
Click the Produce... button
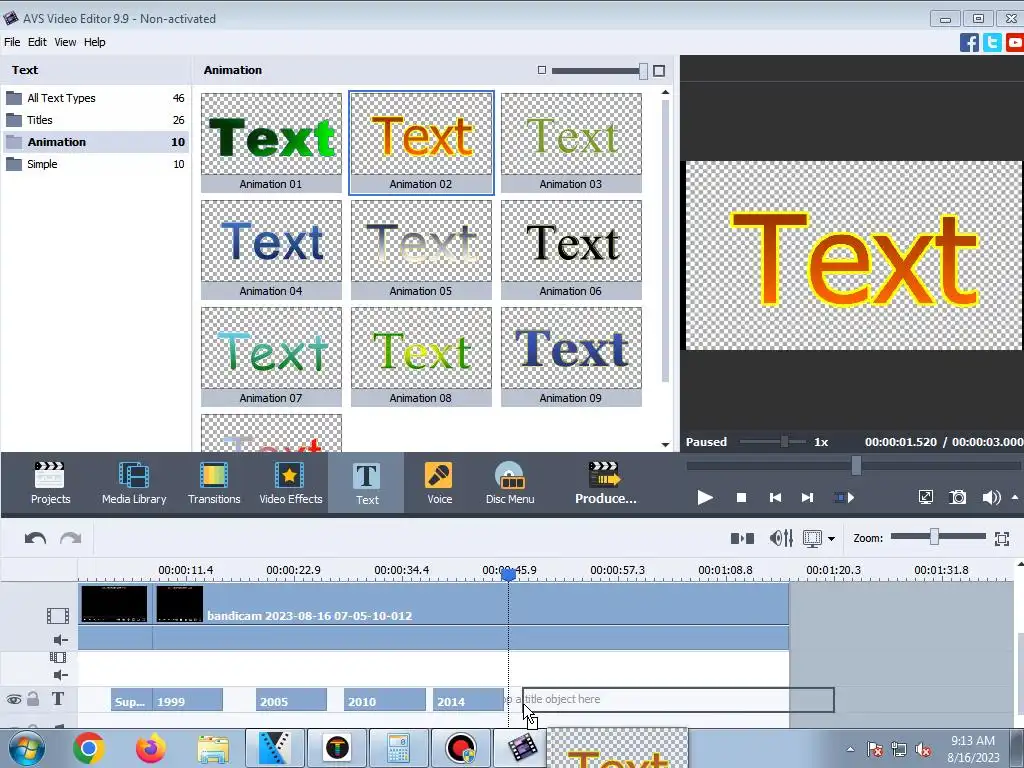tap(605, 483)
